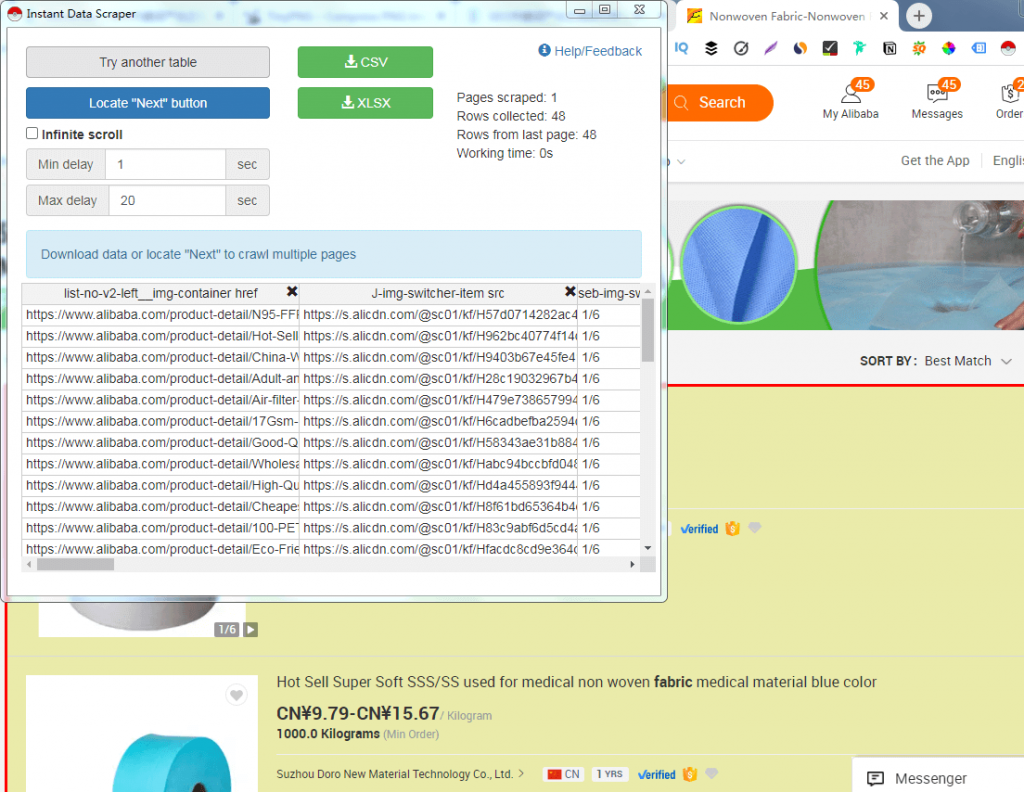Viewport: 1024px width, 792px height.
Task: Click the purple feather extension icon
Action: pyautogui.click(x=771, y=48)
